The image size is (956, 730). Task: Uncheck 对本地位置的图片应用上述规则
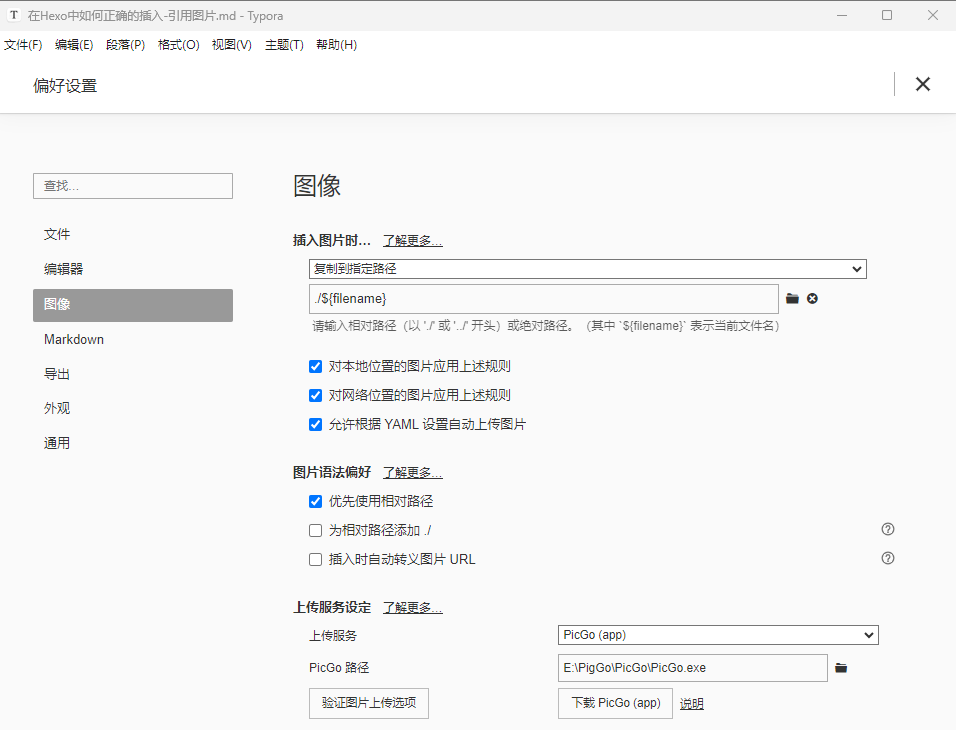pyautogui.click(x=316, y=367)
